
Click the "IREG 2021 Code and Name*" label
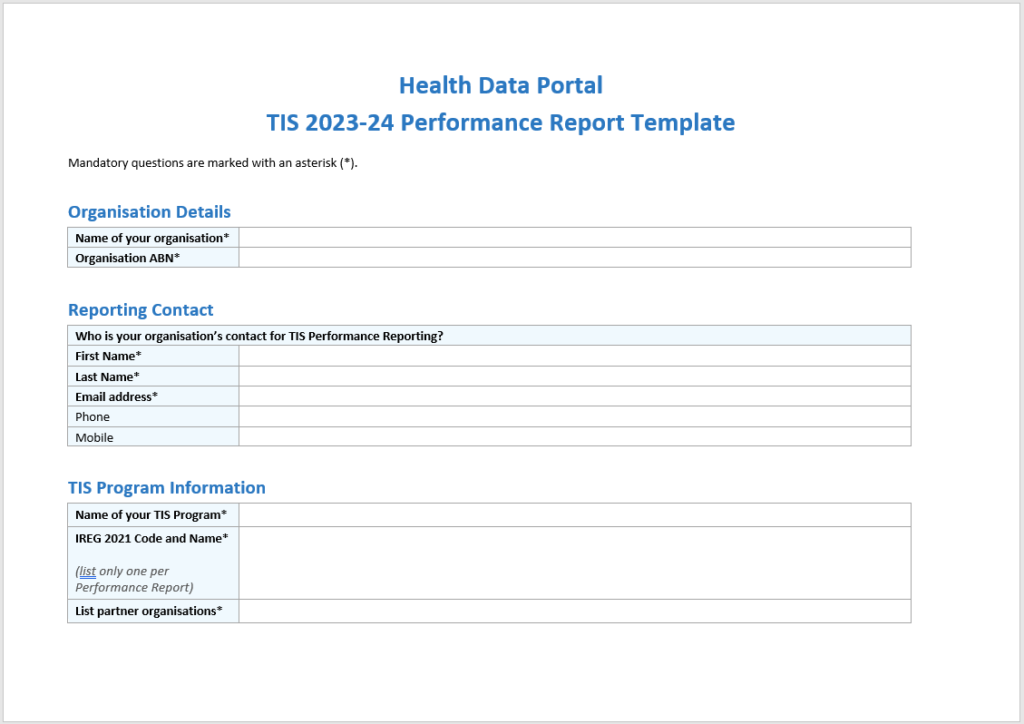pos(151,539)
